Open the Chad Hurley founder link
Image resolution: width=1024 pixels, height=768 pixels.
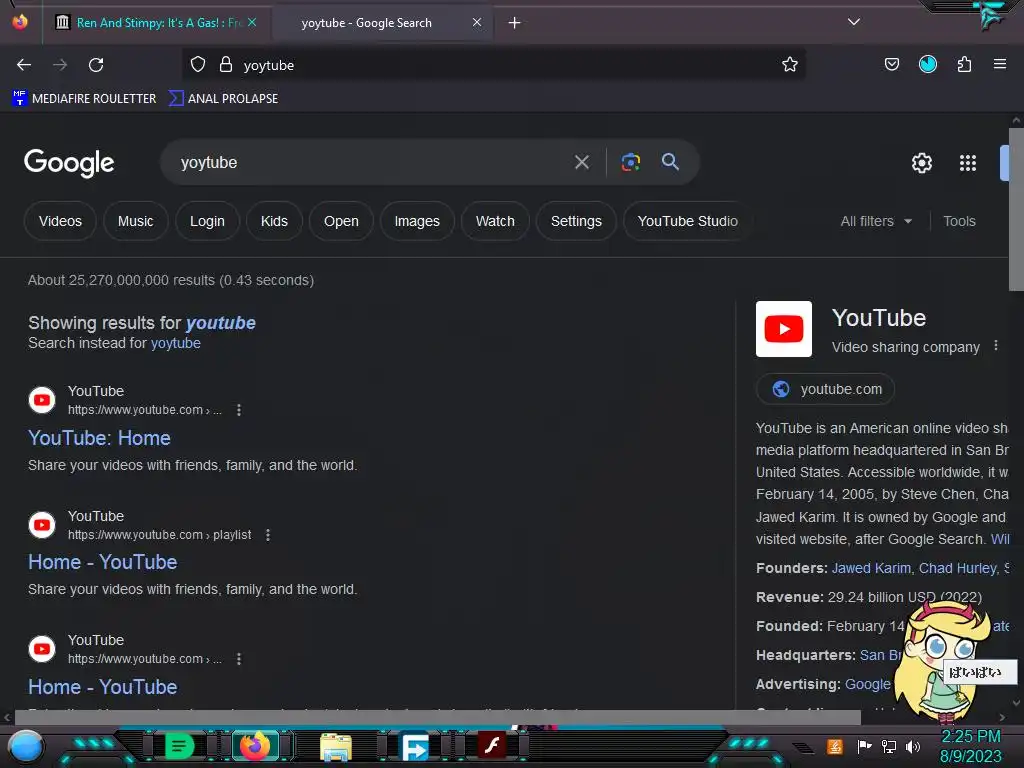coord(958,568)
